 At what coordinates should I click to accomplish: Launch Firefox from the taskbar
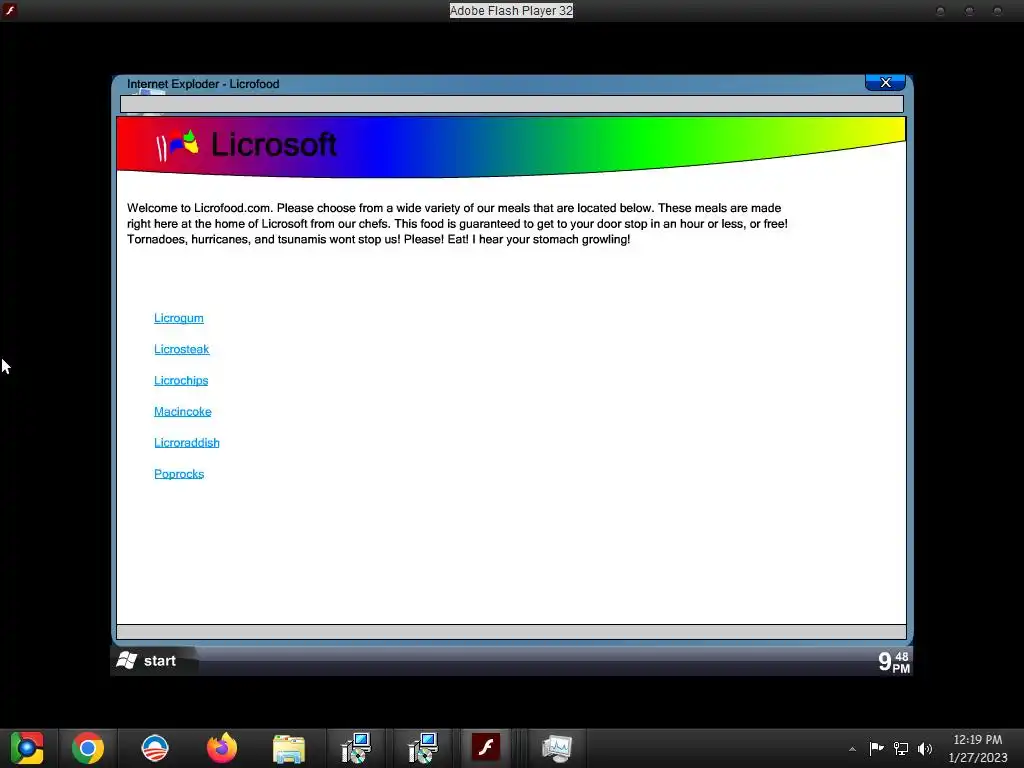click(x=222, y=748)
